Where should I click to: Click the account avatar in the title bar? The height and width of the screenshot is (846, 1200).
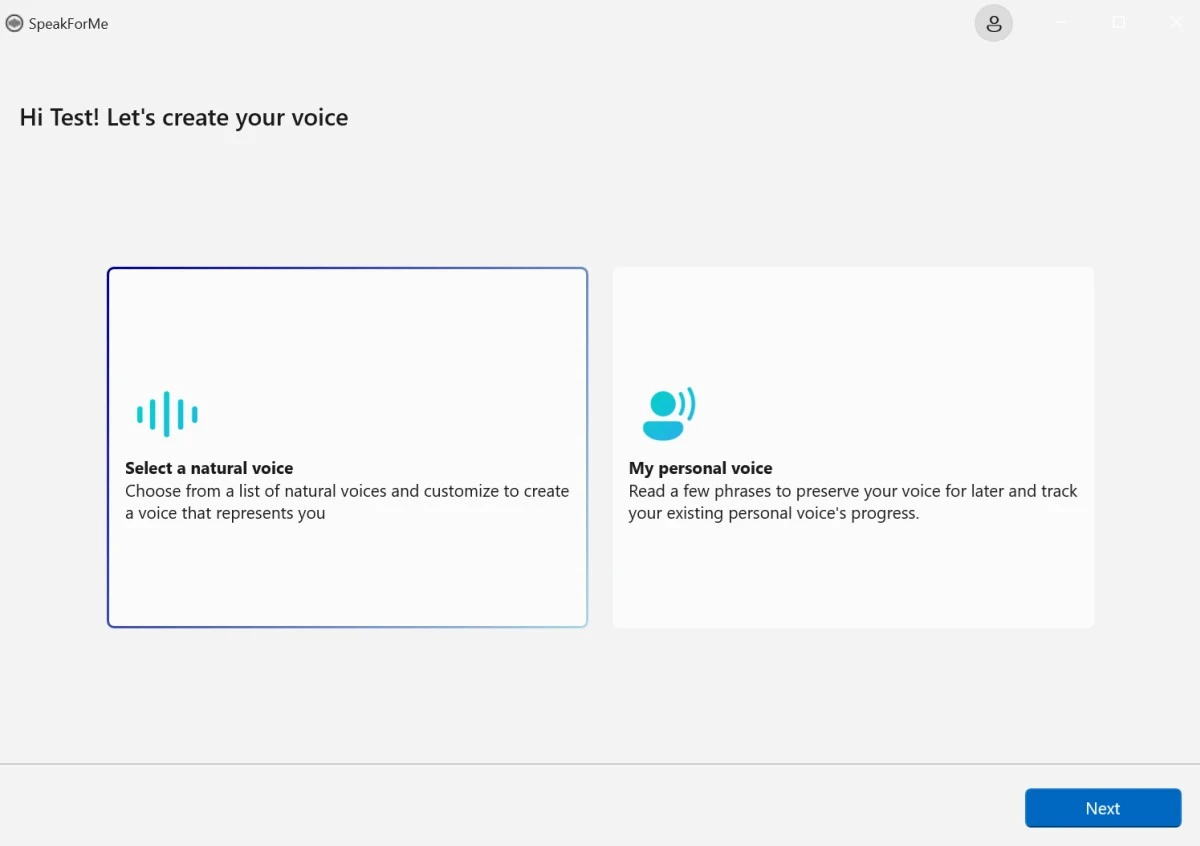pos(993,23)
